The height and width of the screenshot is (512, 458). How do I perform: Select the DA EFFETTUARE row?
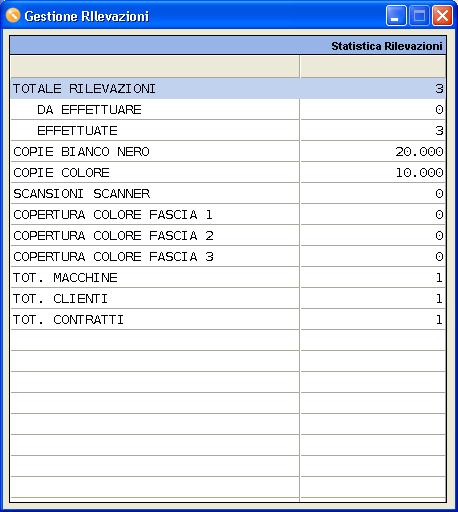pos(228,109)
